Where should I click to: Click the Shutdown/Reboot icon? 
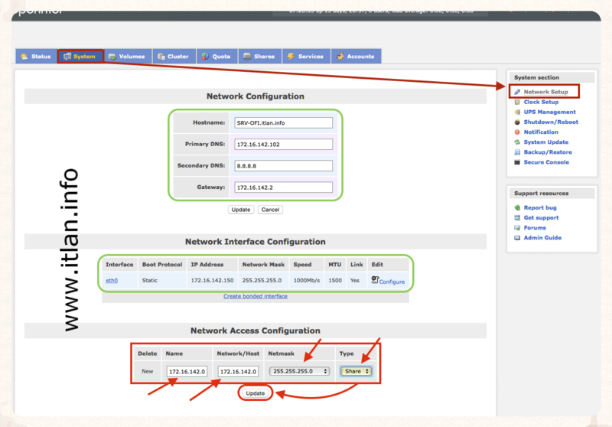pyautogui.click(x=516, y=122)
